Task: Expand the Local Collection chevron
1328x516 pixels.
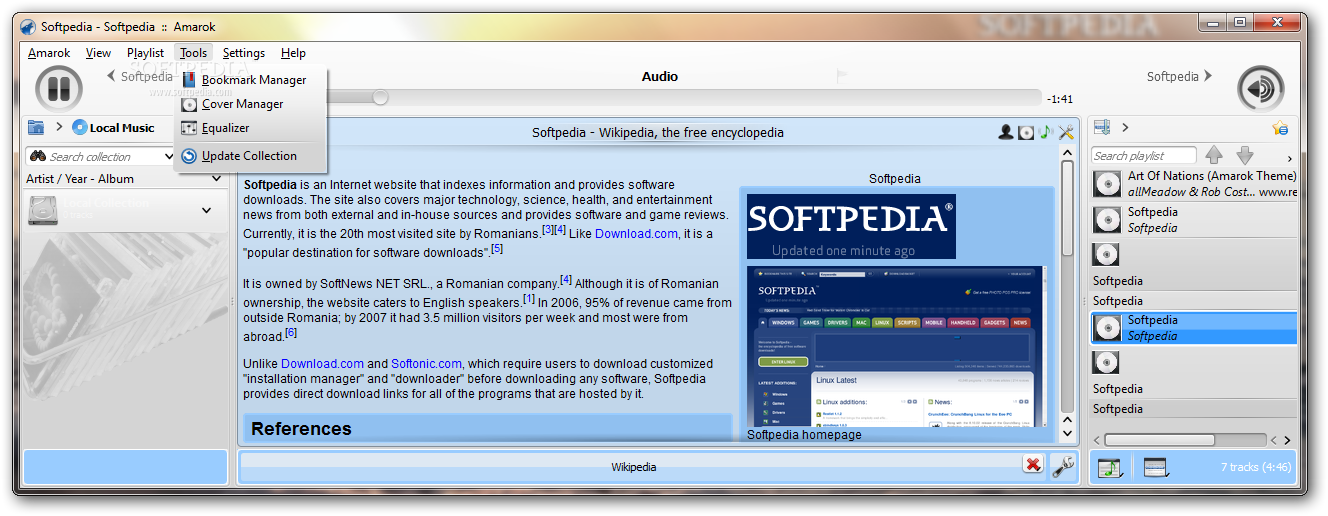Action: pyautogui.click(x=207, y=210)
